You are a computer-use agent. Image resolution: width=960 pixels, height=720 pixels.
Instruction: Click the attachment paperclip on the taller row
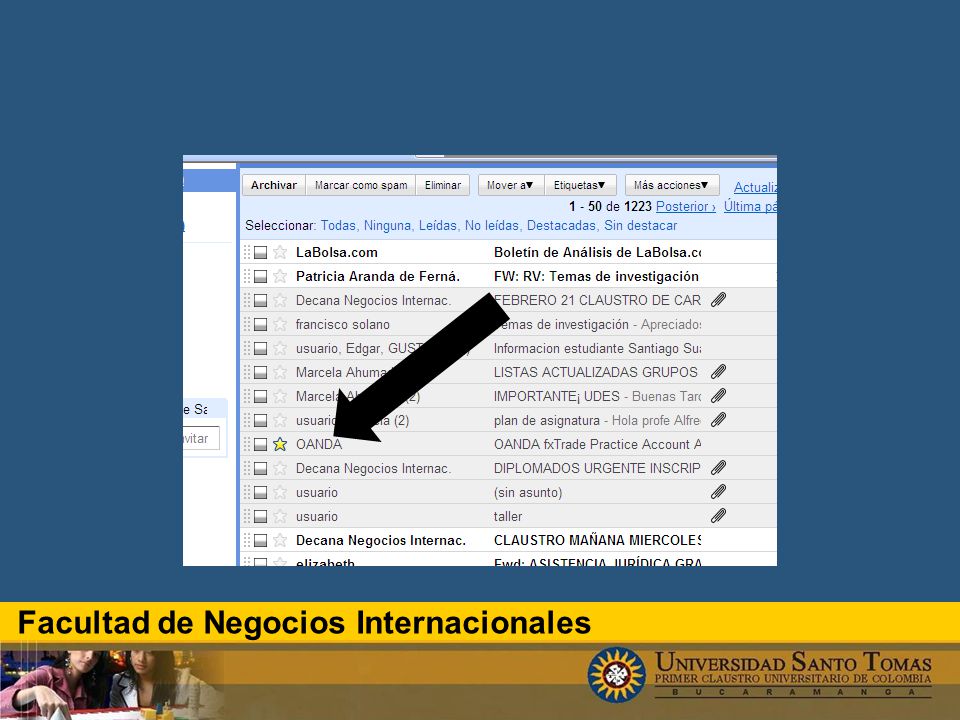[x=718, y=516]
